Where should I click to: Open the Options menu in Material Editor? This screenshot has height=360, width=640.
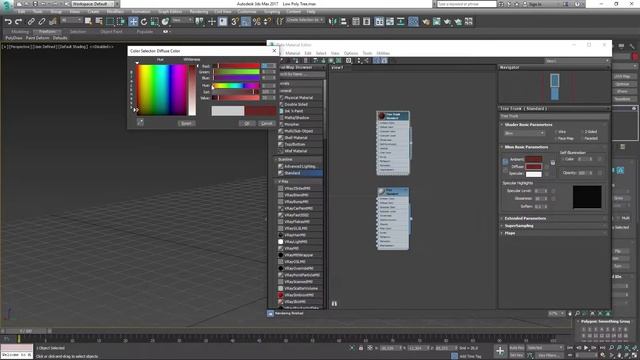(x=351, y=53)
